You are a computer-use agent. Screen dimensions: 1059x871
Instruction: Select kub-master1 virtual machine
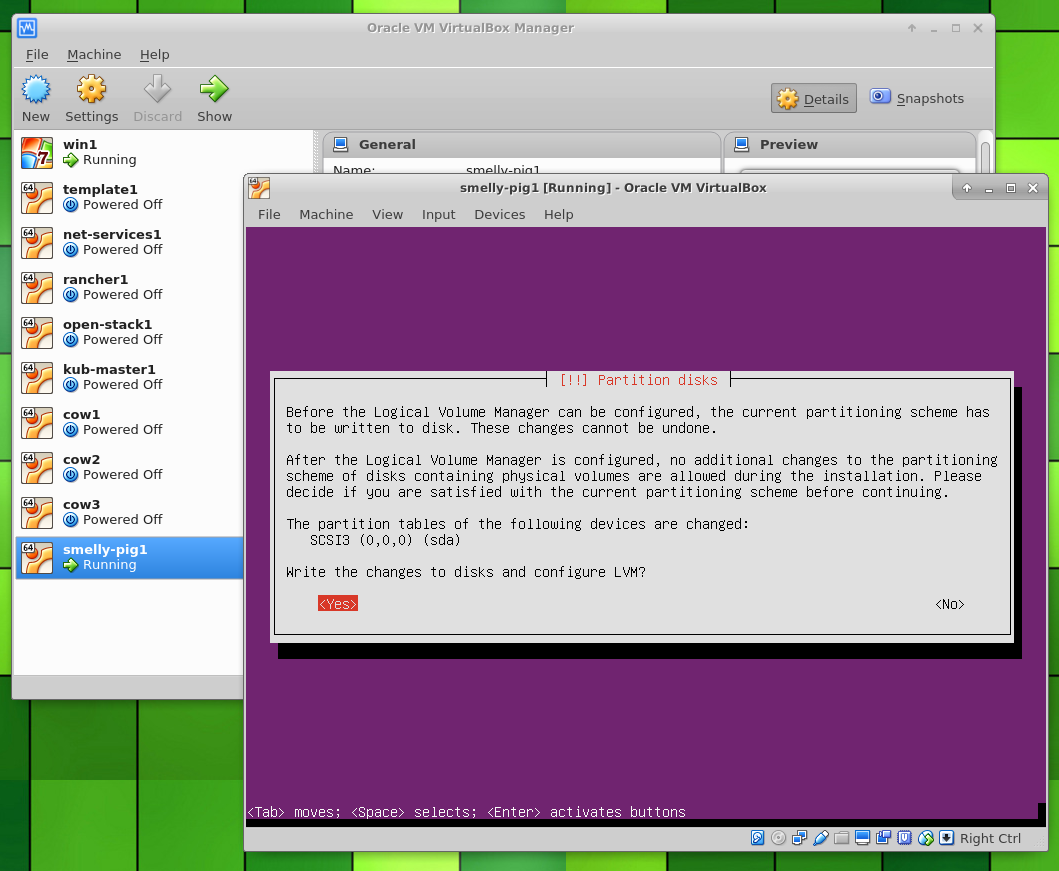(x=129, y=377)
